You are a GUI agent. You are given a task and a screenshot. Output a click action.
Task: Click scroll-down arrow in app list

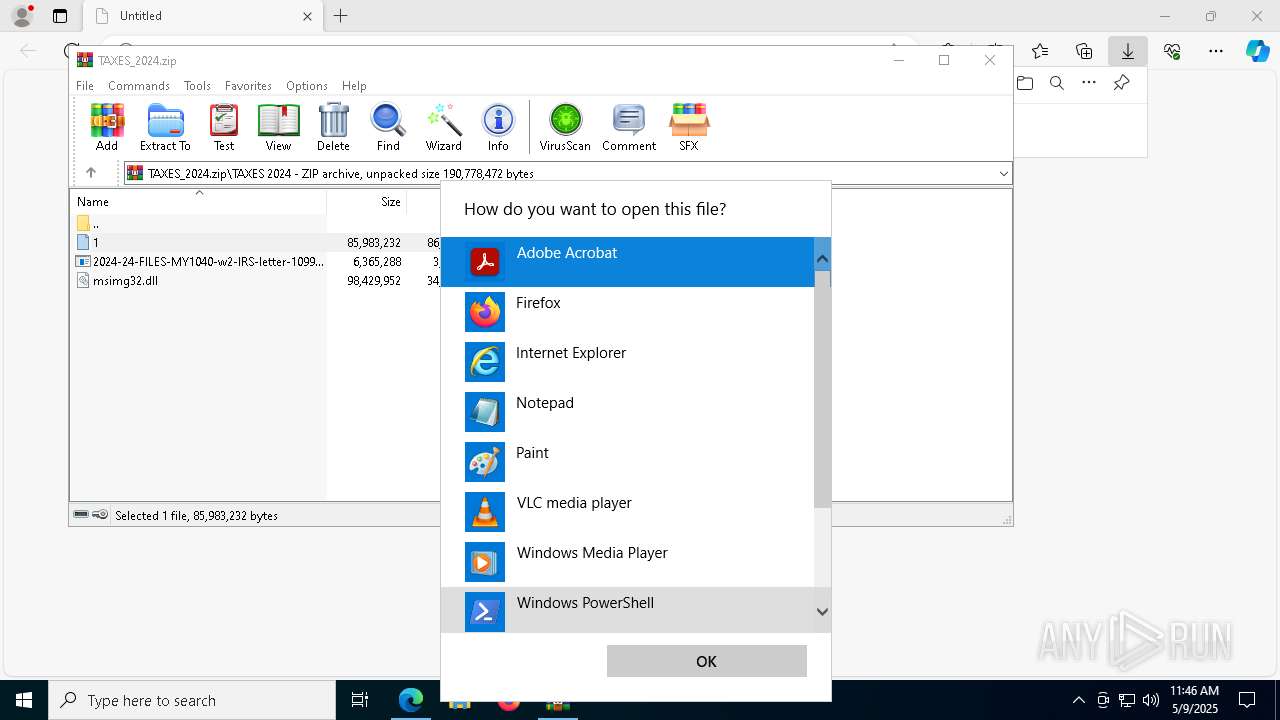click(822, 611)
